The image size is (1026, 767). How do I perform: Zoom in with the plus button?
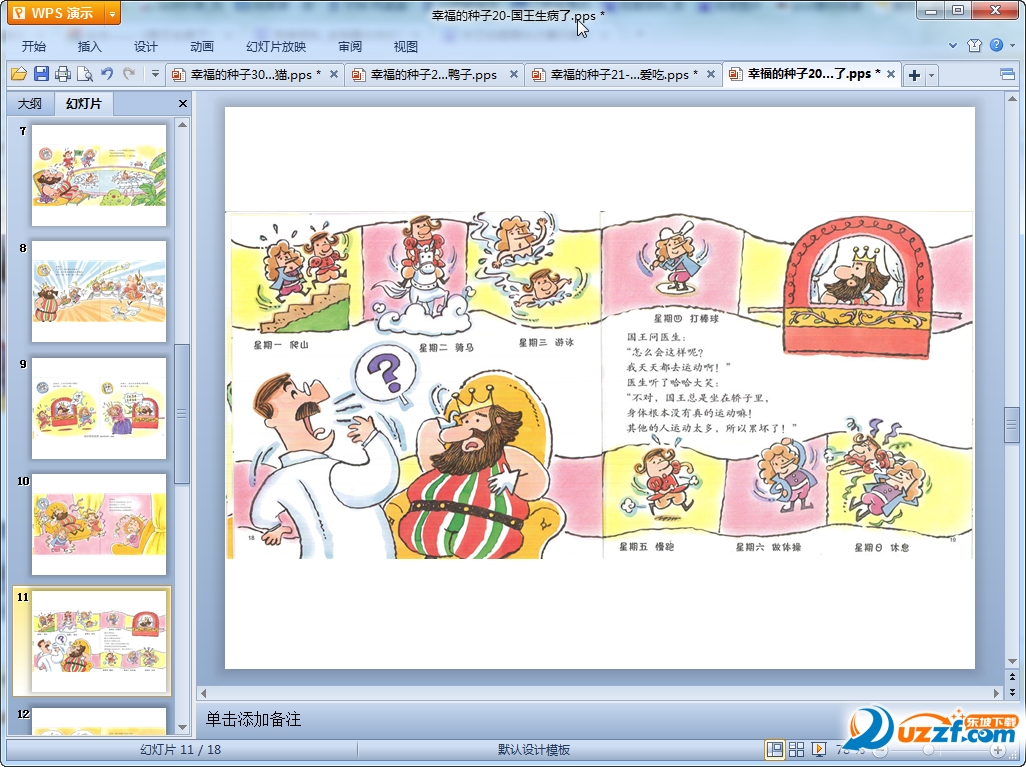click(x=998, y=750)
